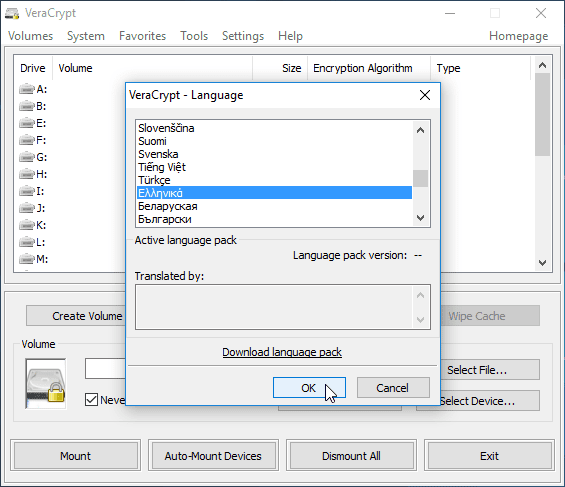Open the Favorites menu
This screenshot has width=565, height=487.
142,36
